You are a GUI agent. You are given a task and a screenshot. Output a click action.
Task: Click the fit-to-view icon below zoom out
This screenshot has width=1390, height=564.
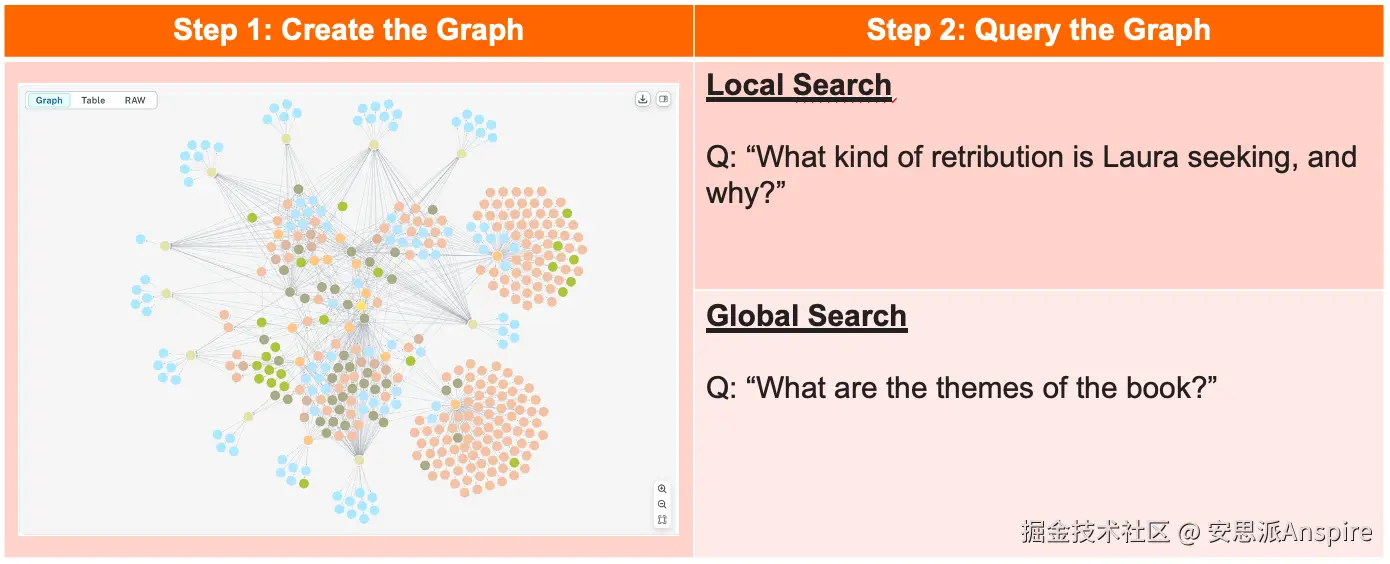pos(662,520)
